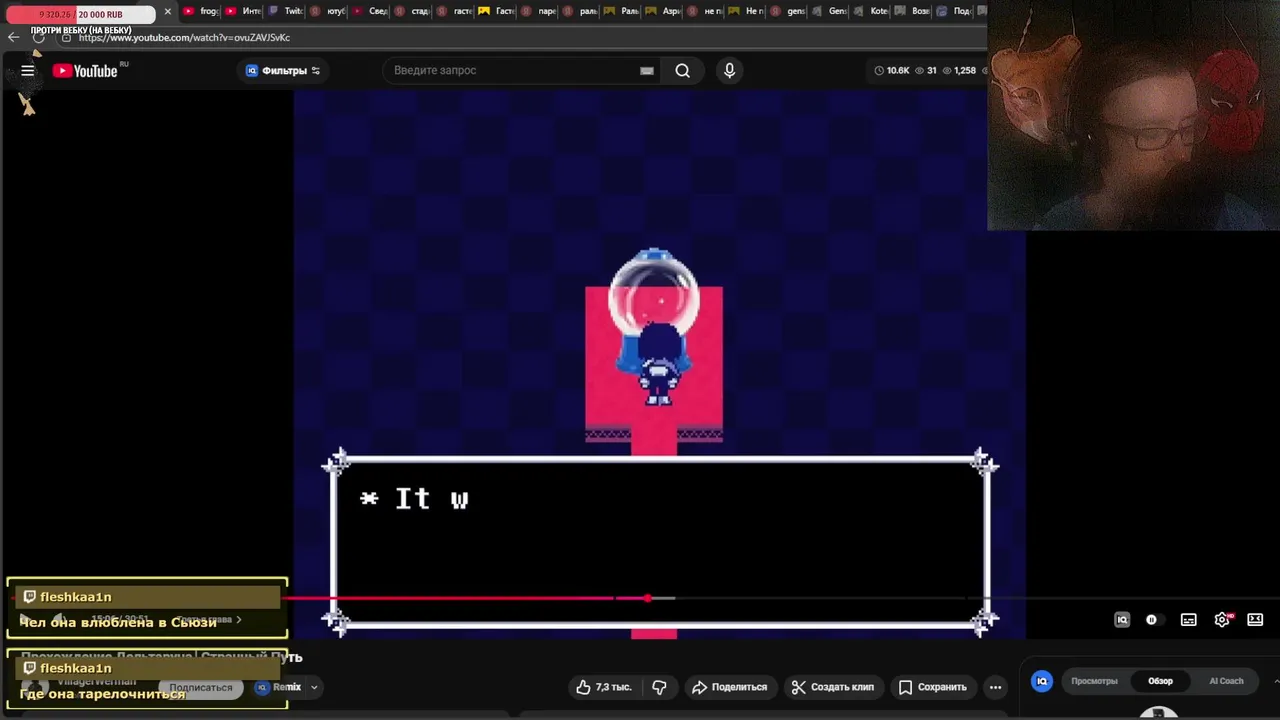Click the 10.6K clock stat in header
This screenshot has width=1280, height=720.
tap(892, 71)
